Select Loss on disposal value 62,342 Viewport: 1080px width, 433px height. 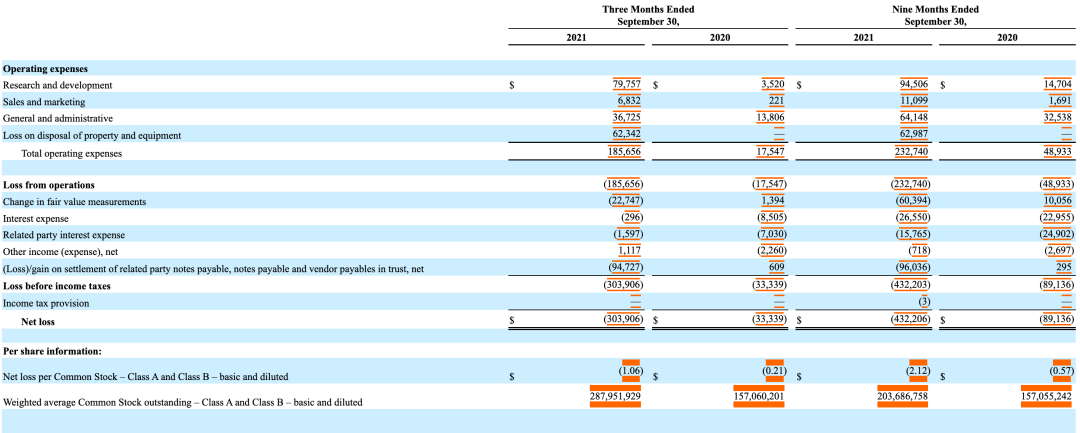627,136
